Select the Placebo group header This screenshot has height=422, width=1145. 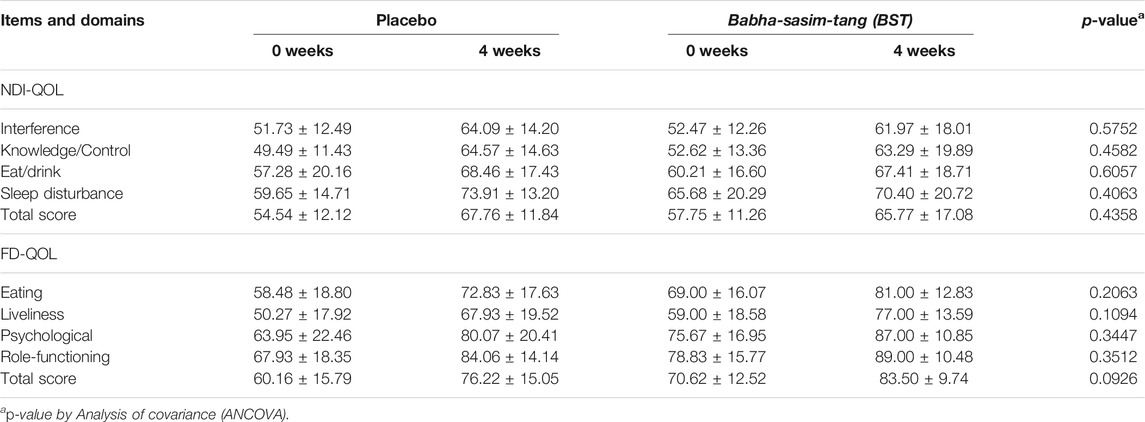coord(407,20)
